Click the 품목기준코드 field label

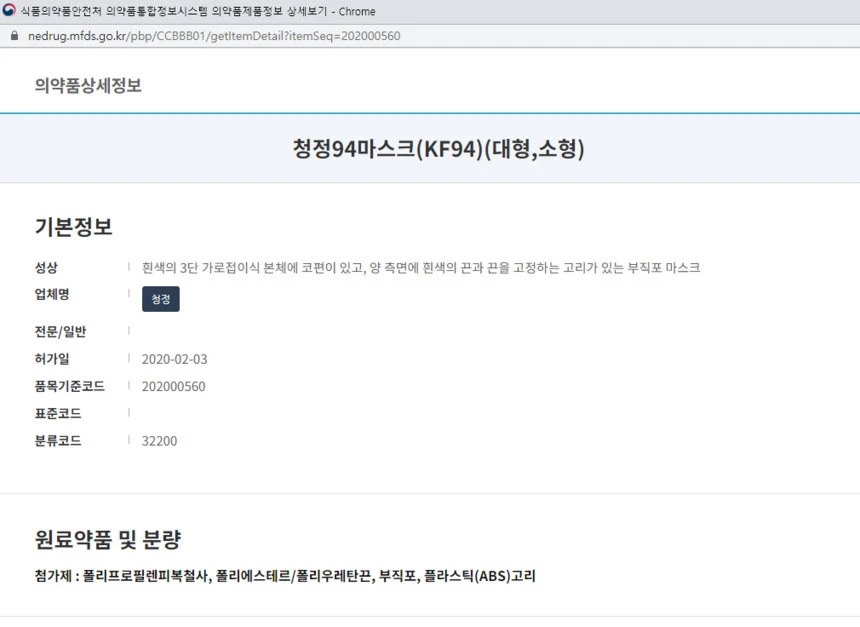point(70,386)
